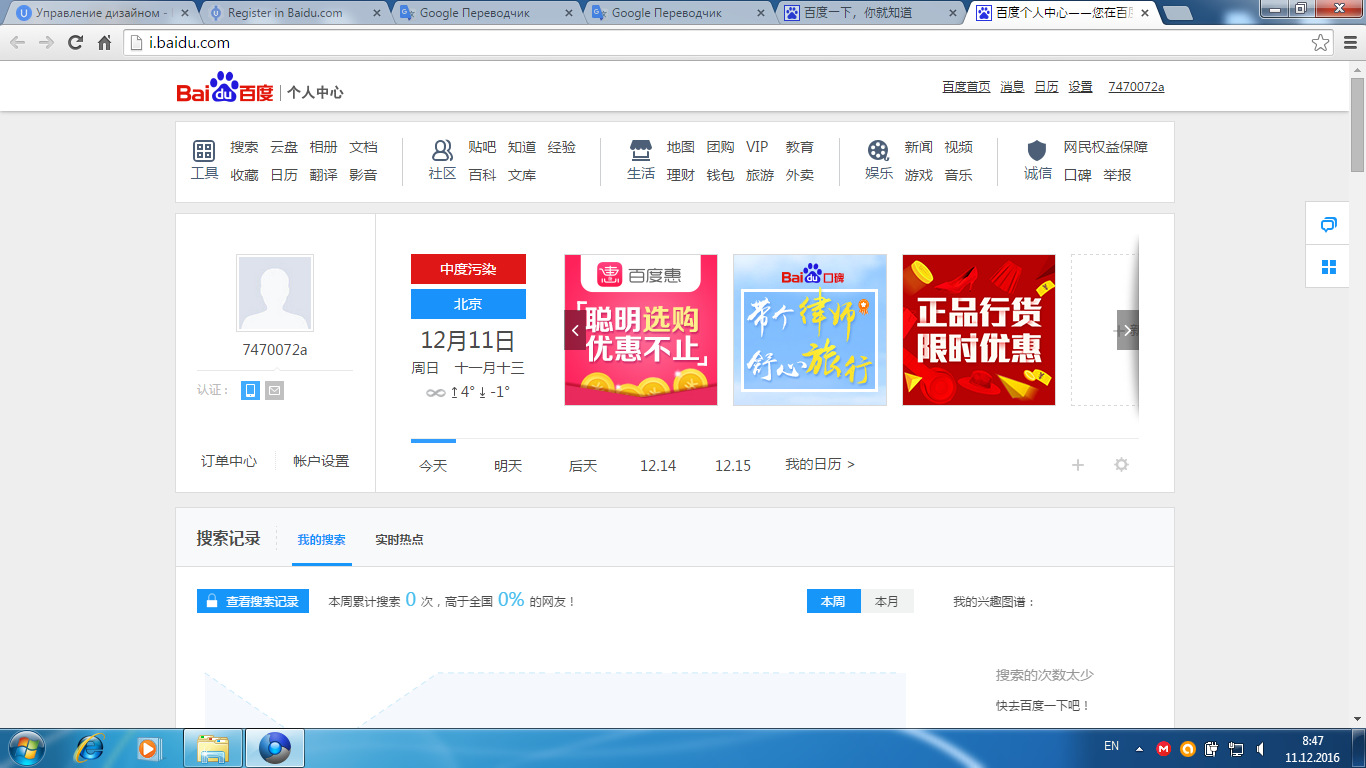Open file explorer folder on taskbar

[x=214, y=748]
